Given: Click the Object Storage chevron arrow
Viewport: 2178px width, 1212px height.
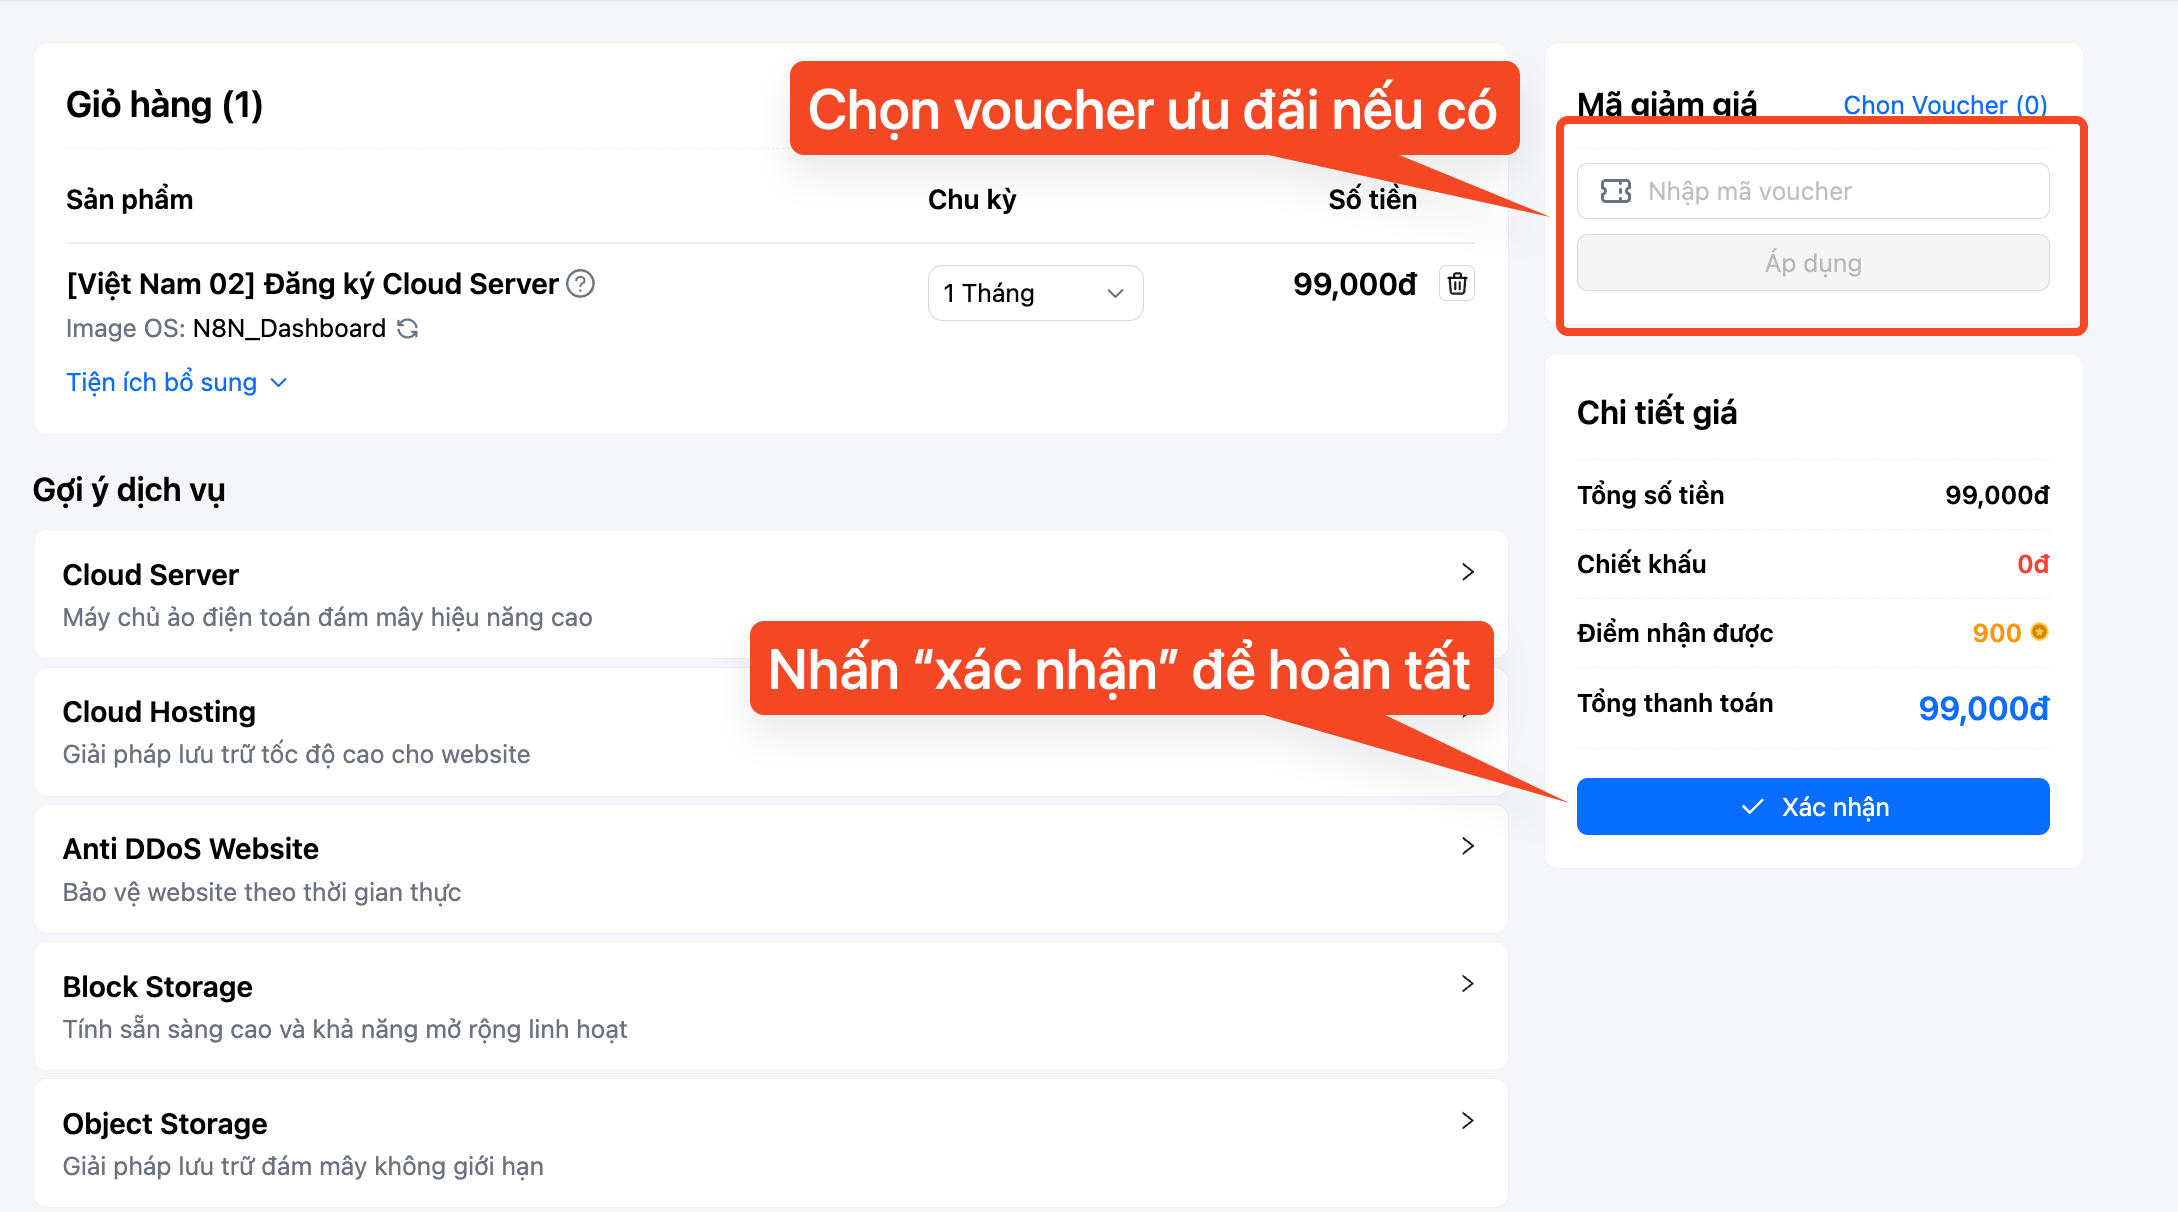Looking at the screenshot, I should point(1467,1121).
